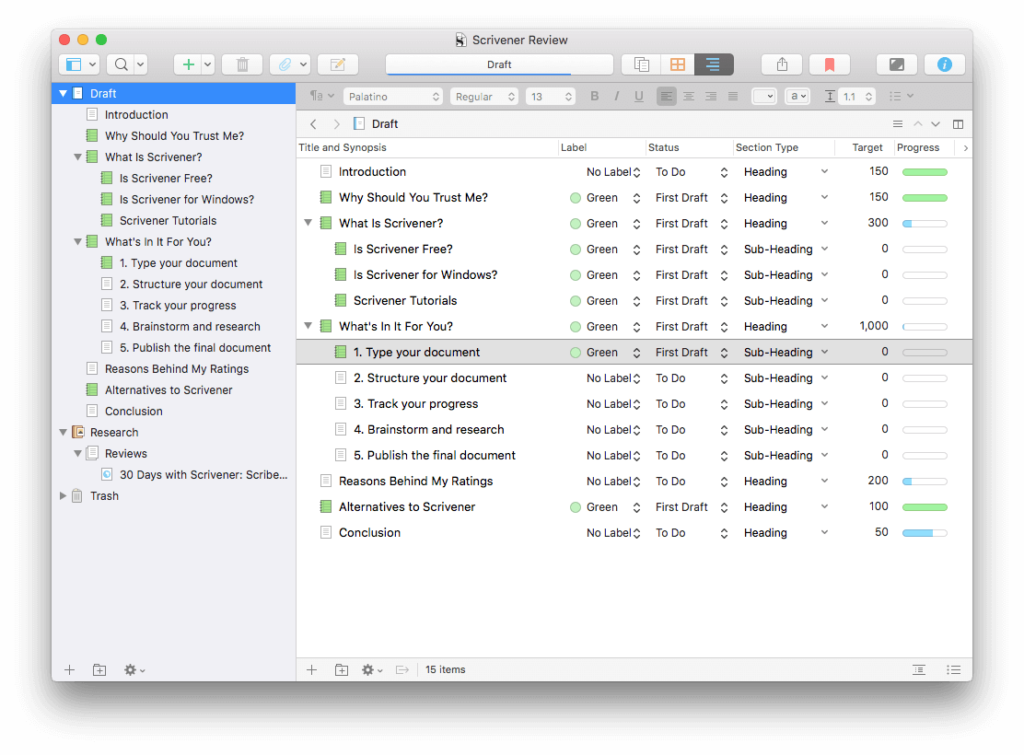Select the Draft tab in the header bar
The image size is (1024, 755).
(498, 64)
